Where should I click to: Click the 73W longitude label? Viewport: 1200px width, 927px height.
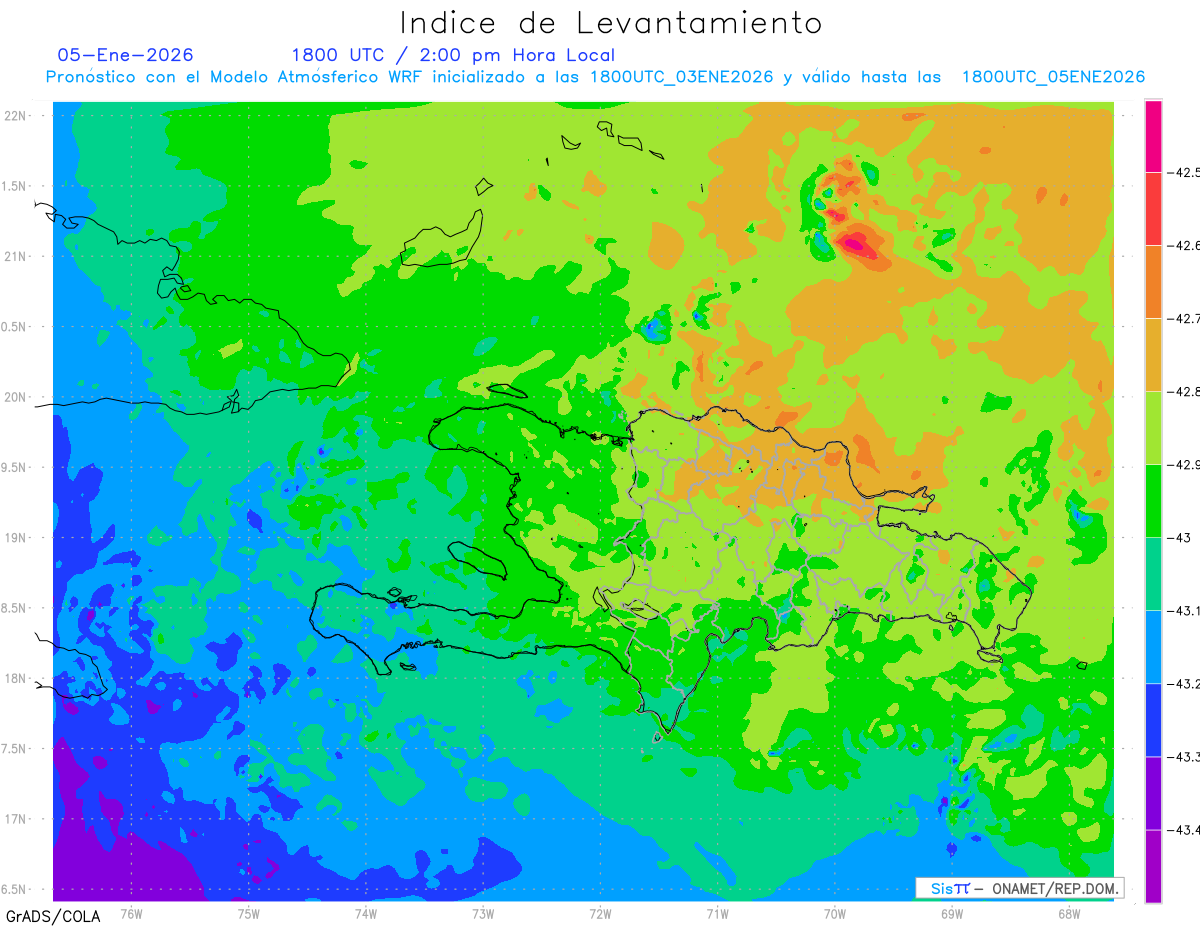tap(483, 913)
